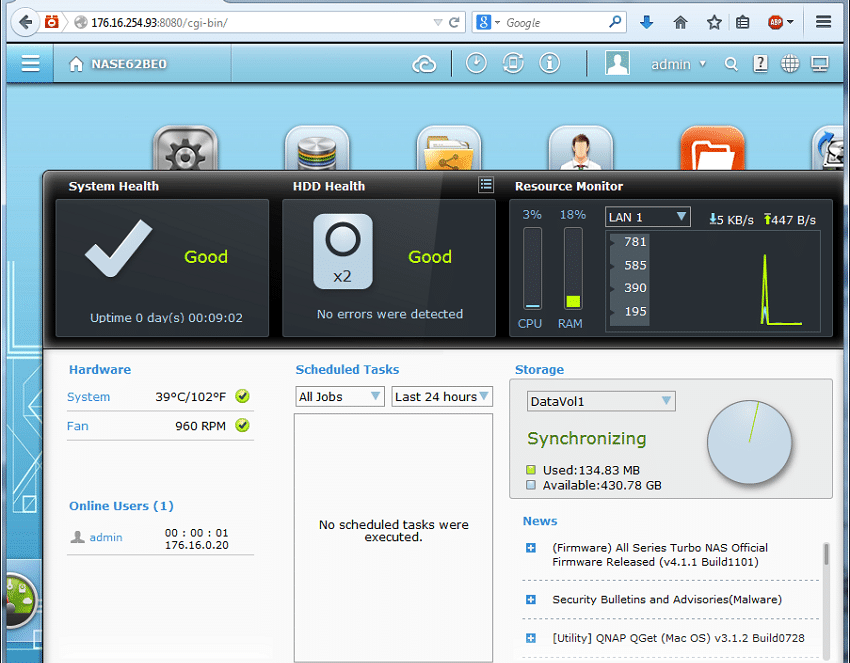Click the network traffic graph

pyautogui.click(x=713, y=280)
